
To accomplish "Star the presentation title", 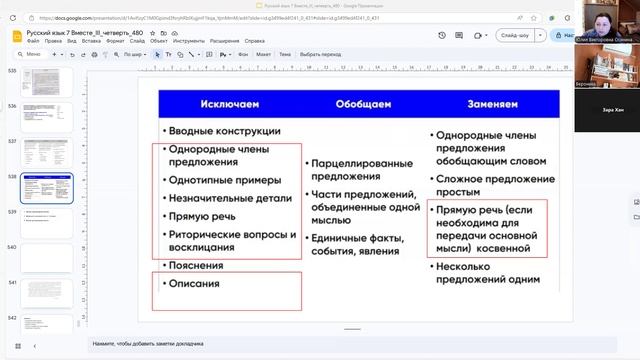I will 152,33.
